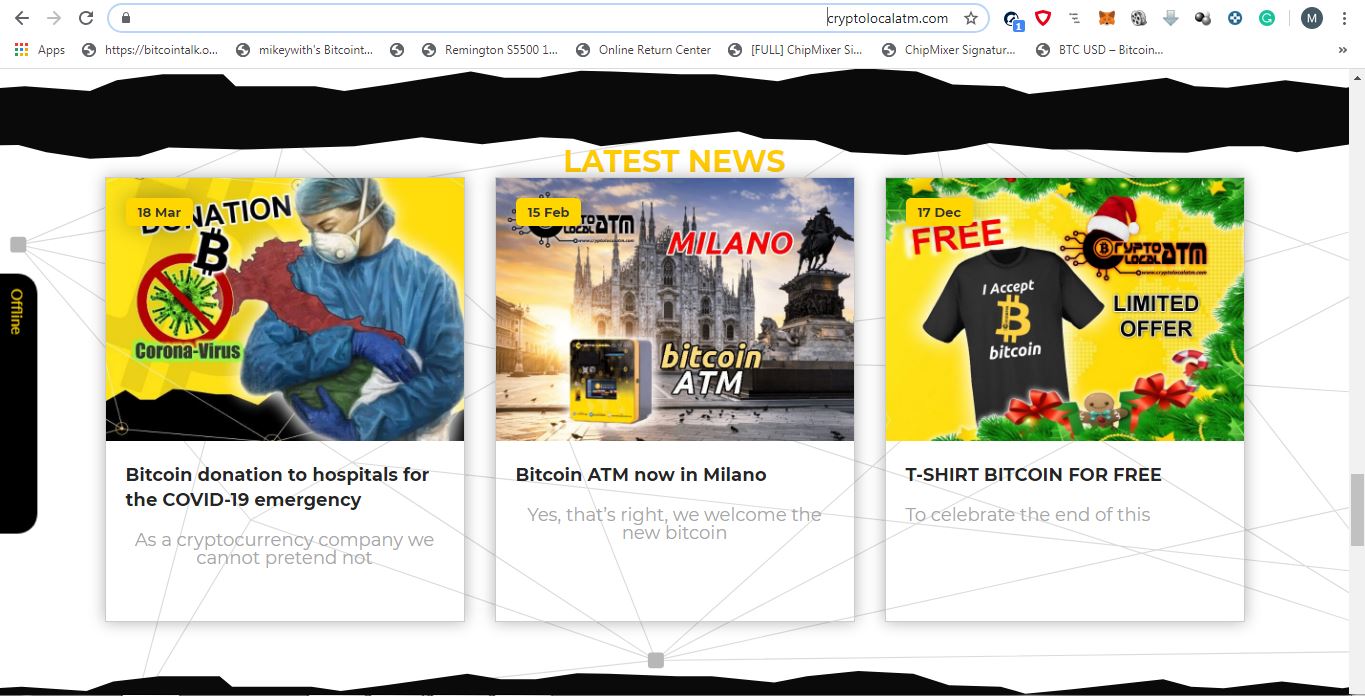Open the Chrome profile avatar M
1365x696 pixels.
tap(1311, 18)
